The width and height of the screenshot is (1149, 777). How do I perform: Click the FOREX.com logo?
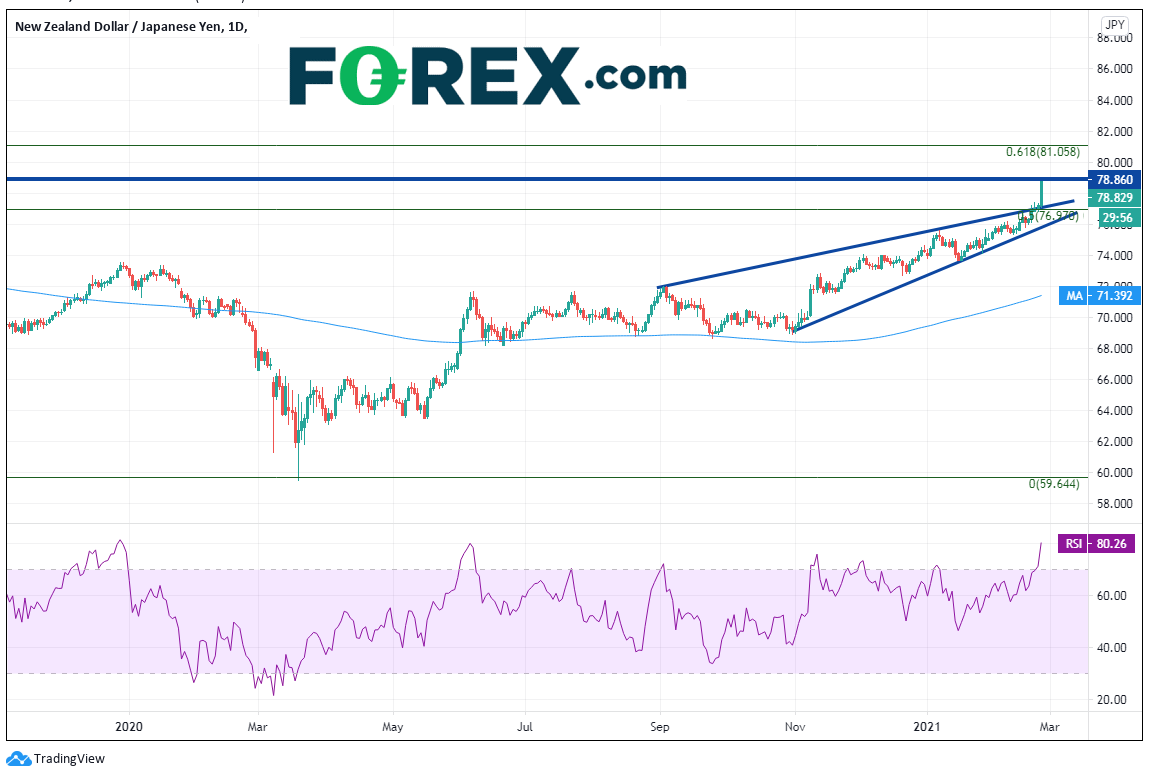488,76
